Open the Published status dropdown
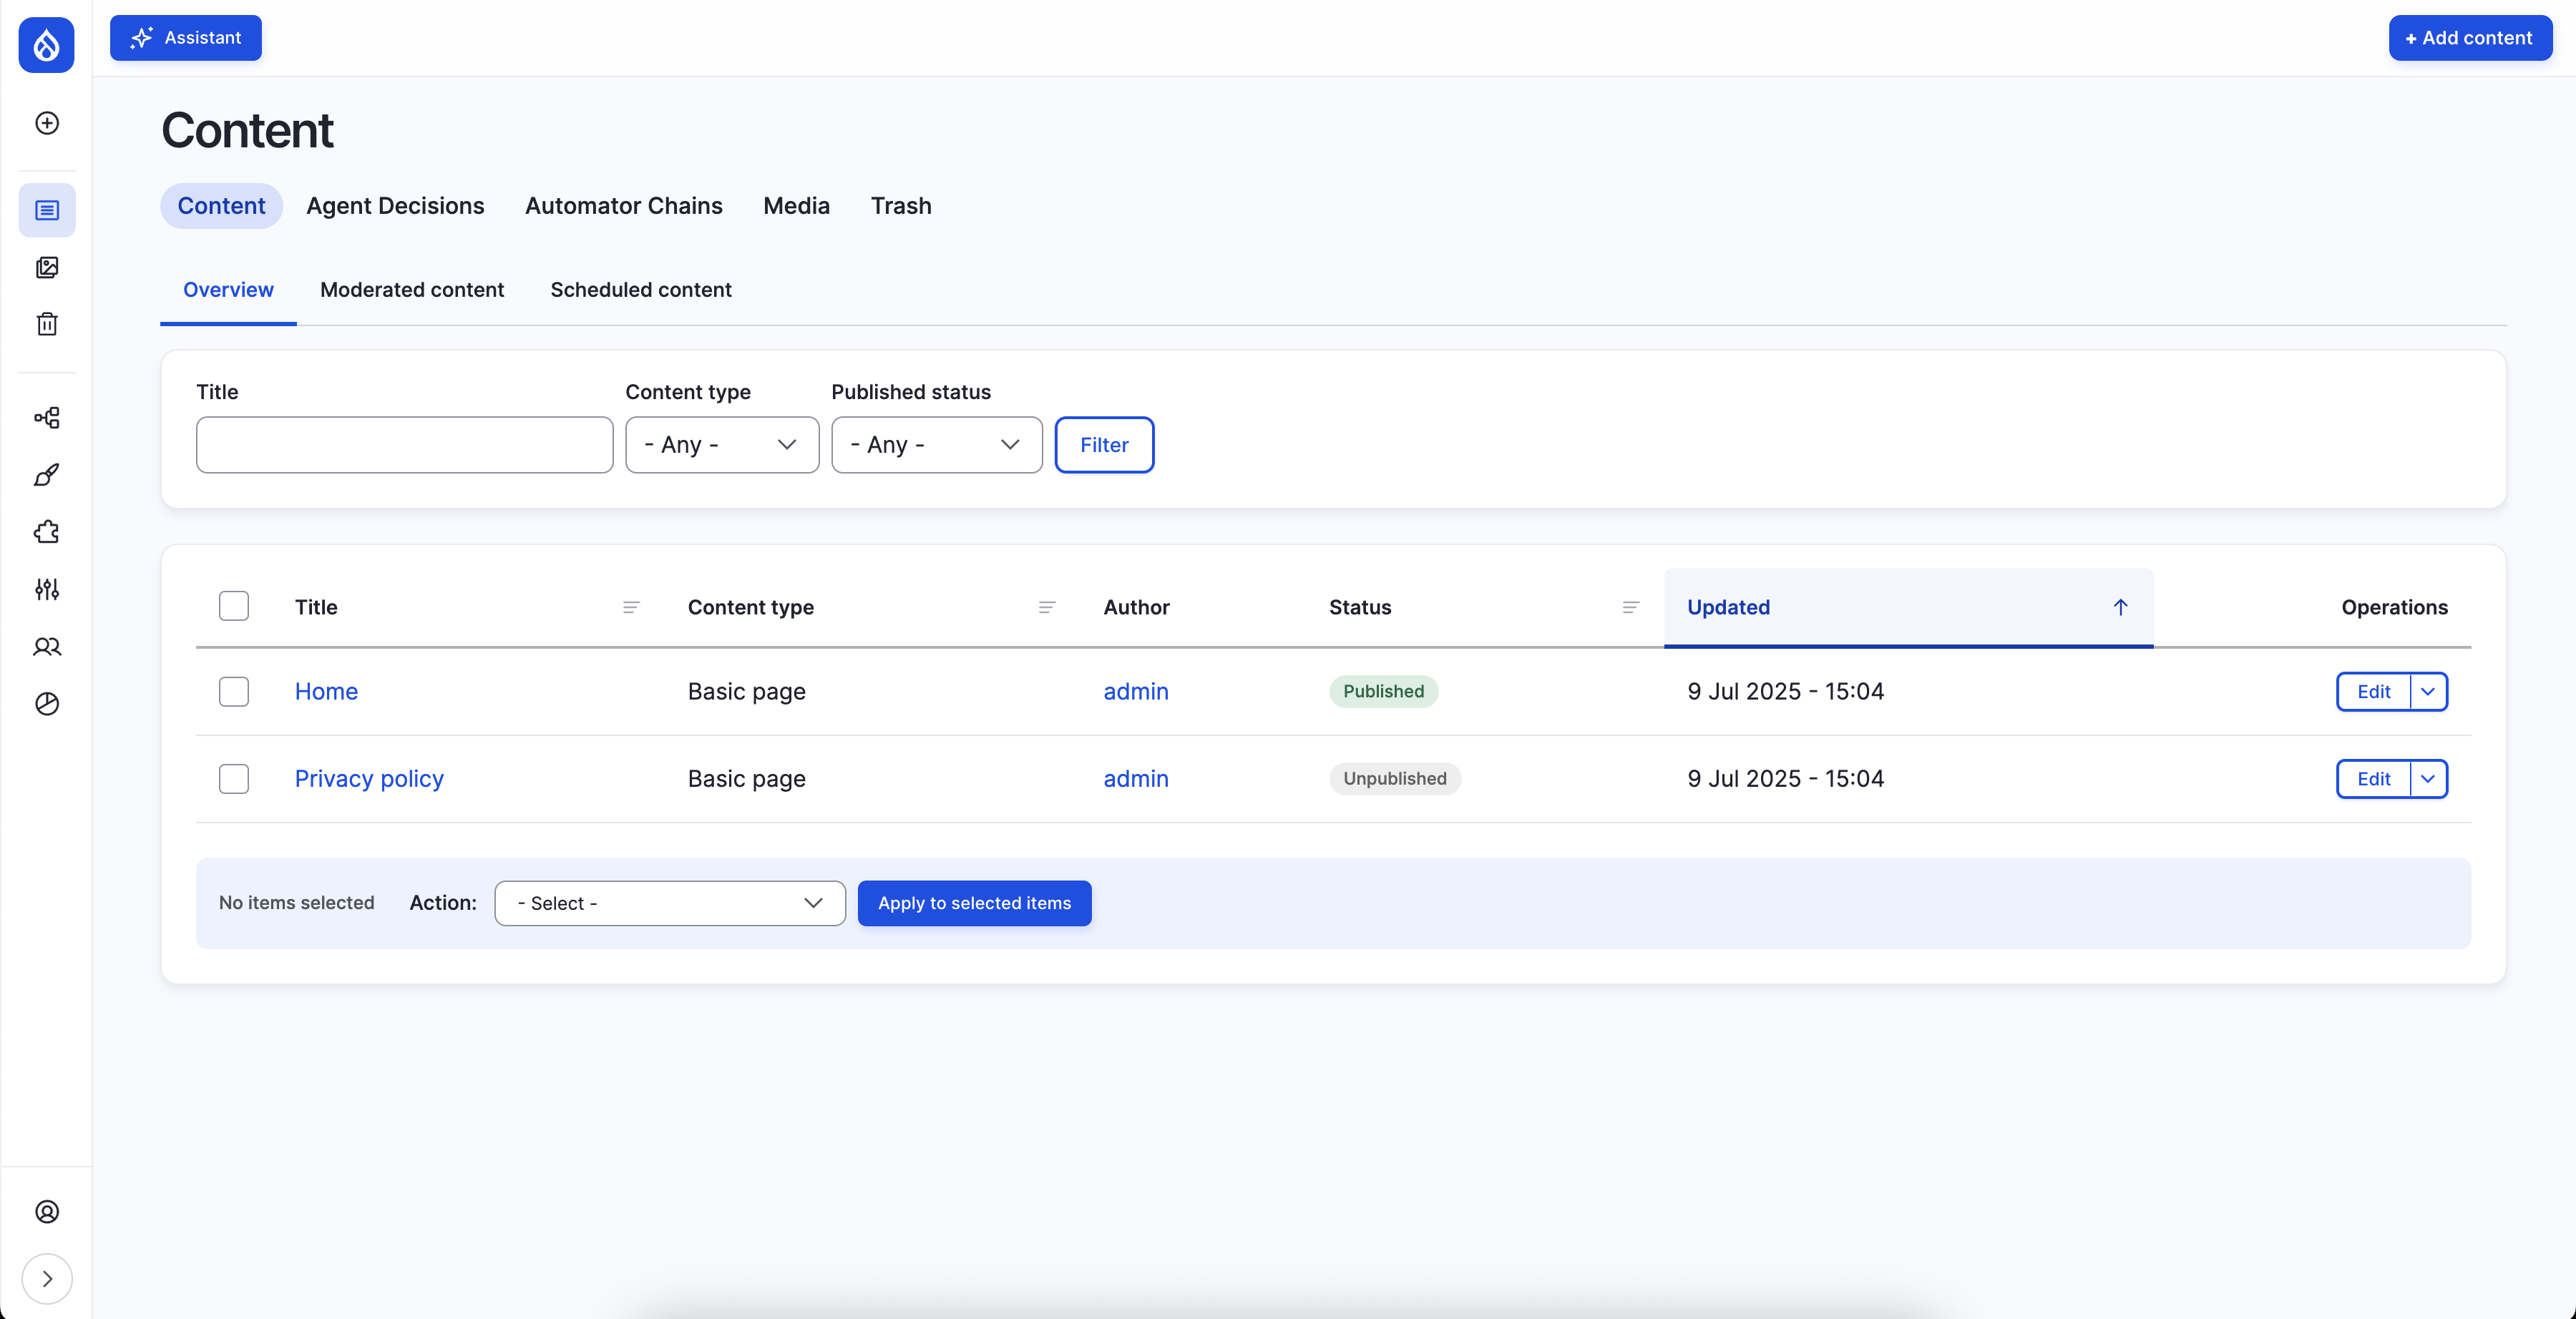Screen dimensions: 2576x1319 [936, 444]
